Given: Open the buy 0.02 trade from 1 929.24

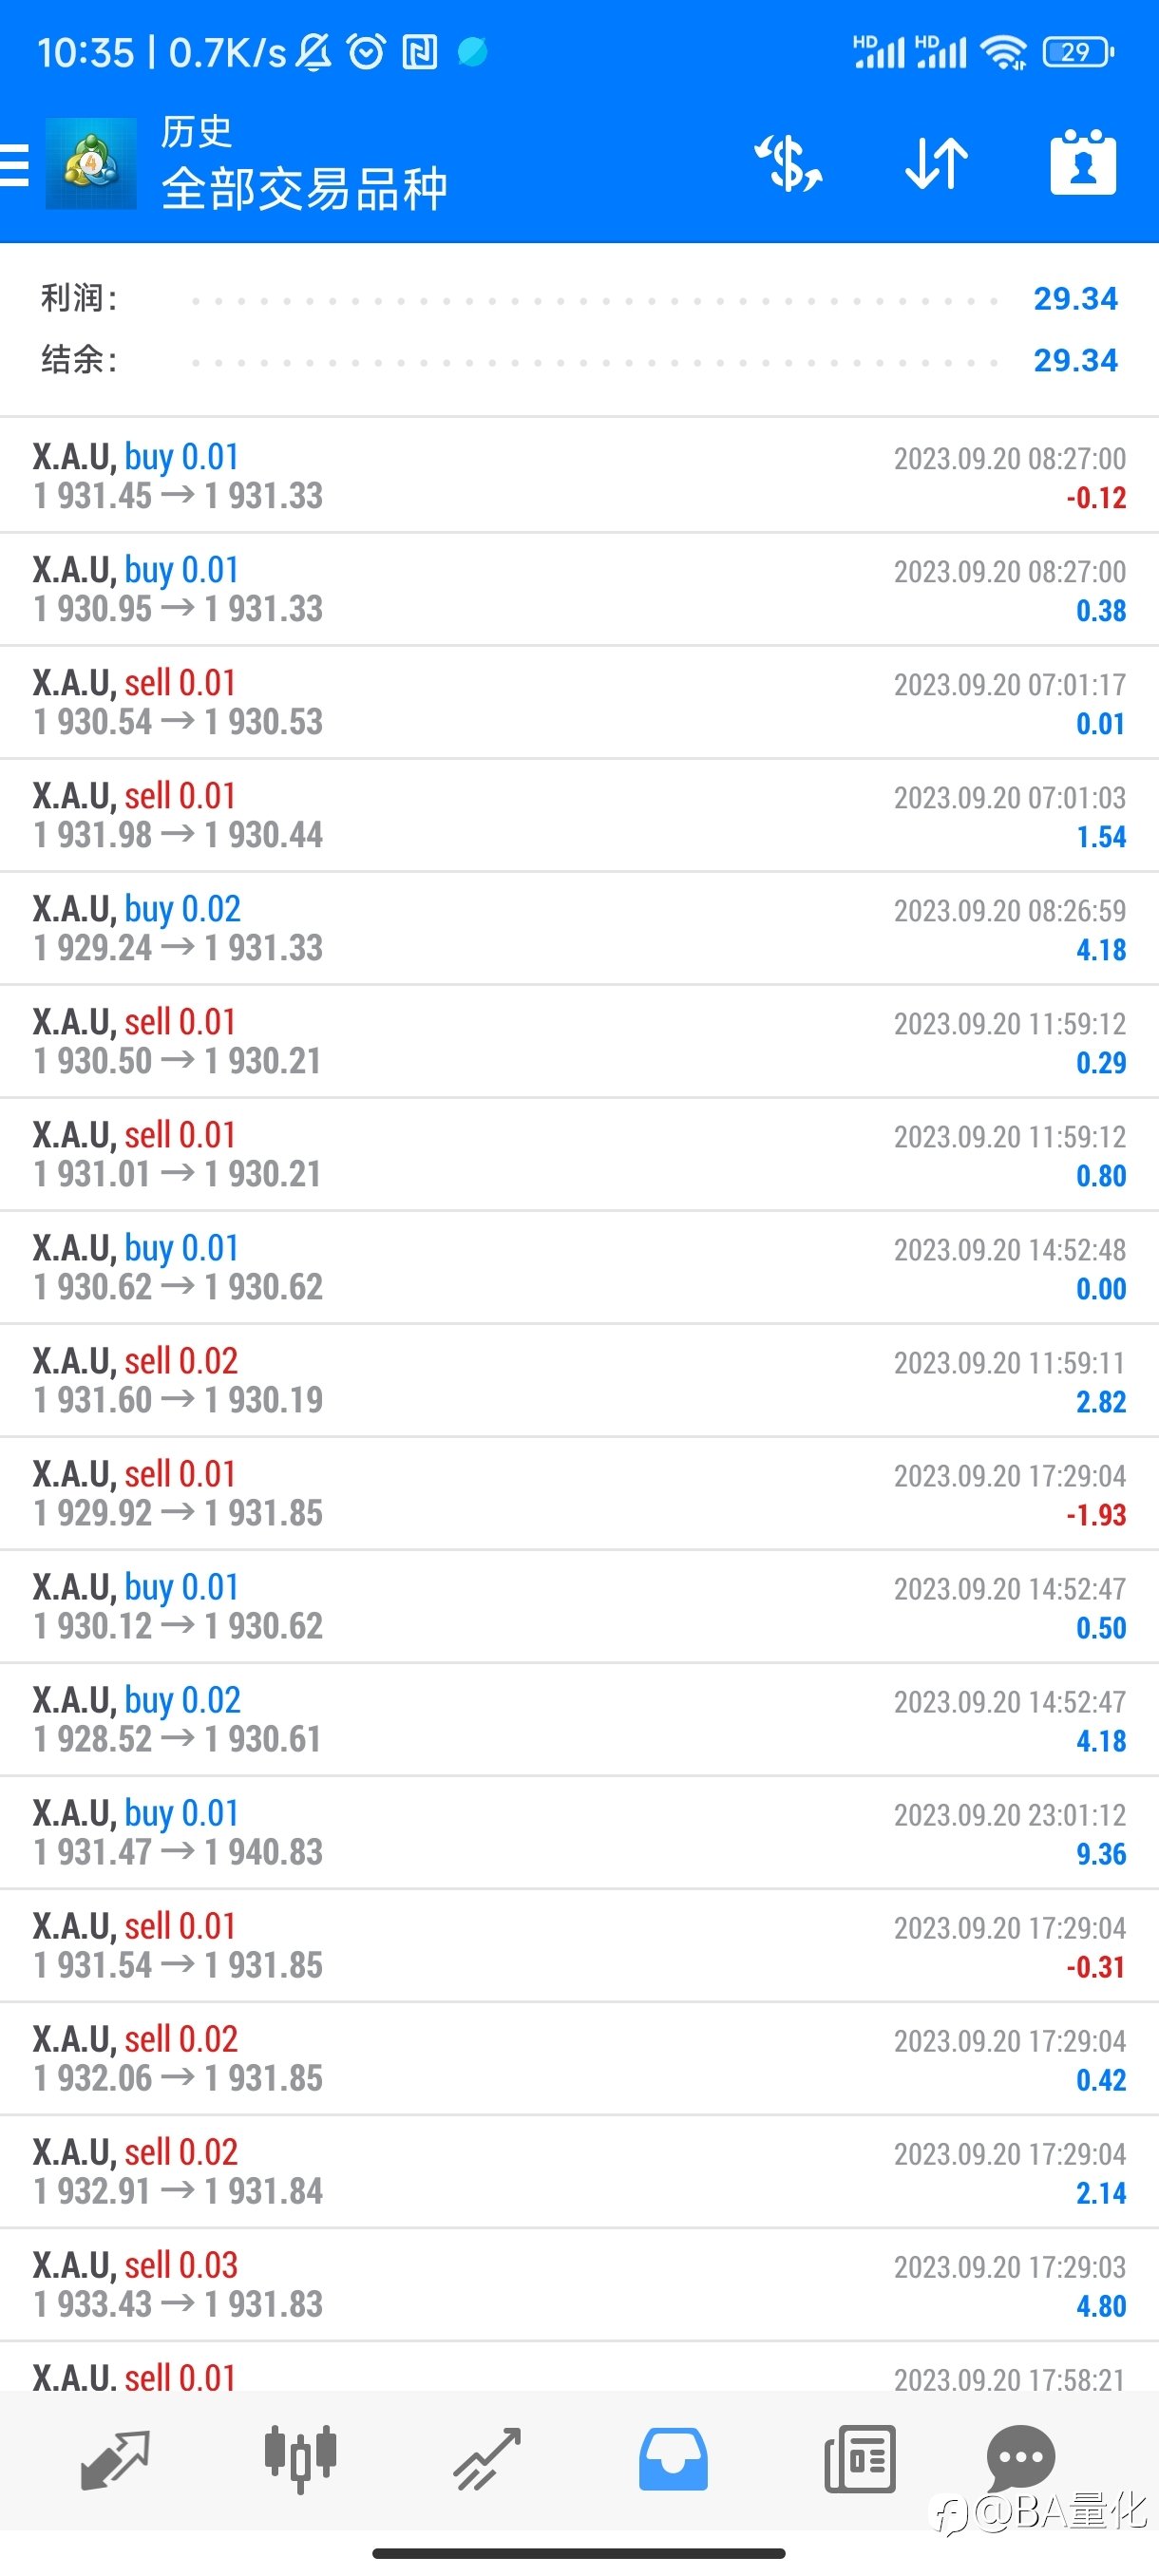Looking at the screenshot, I should point(579,928).
